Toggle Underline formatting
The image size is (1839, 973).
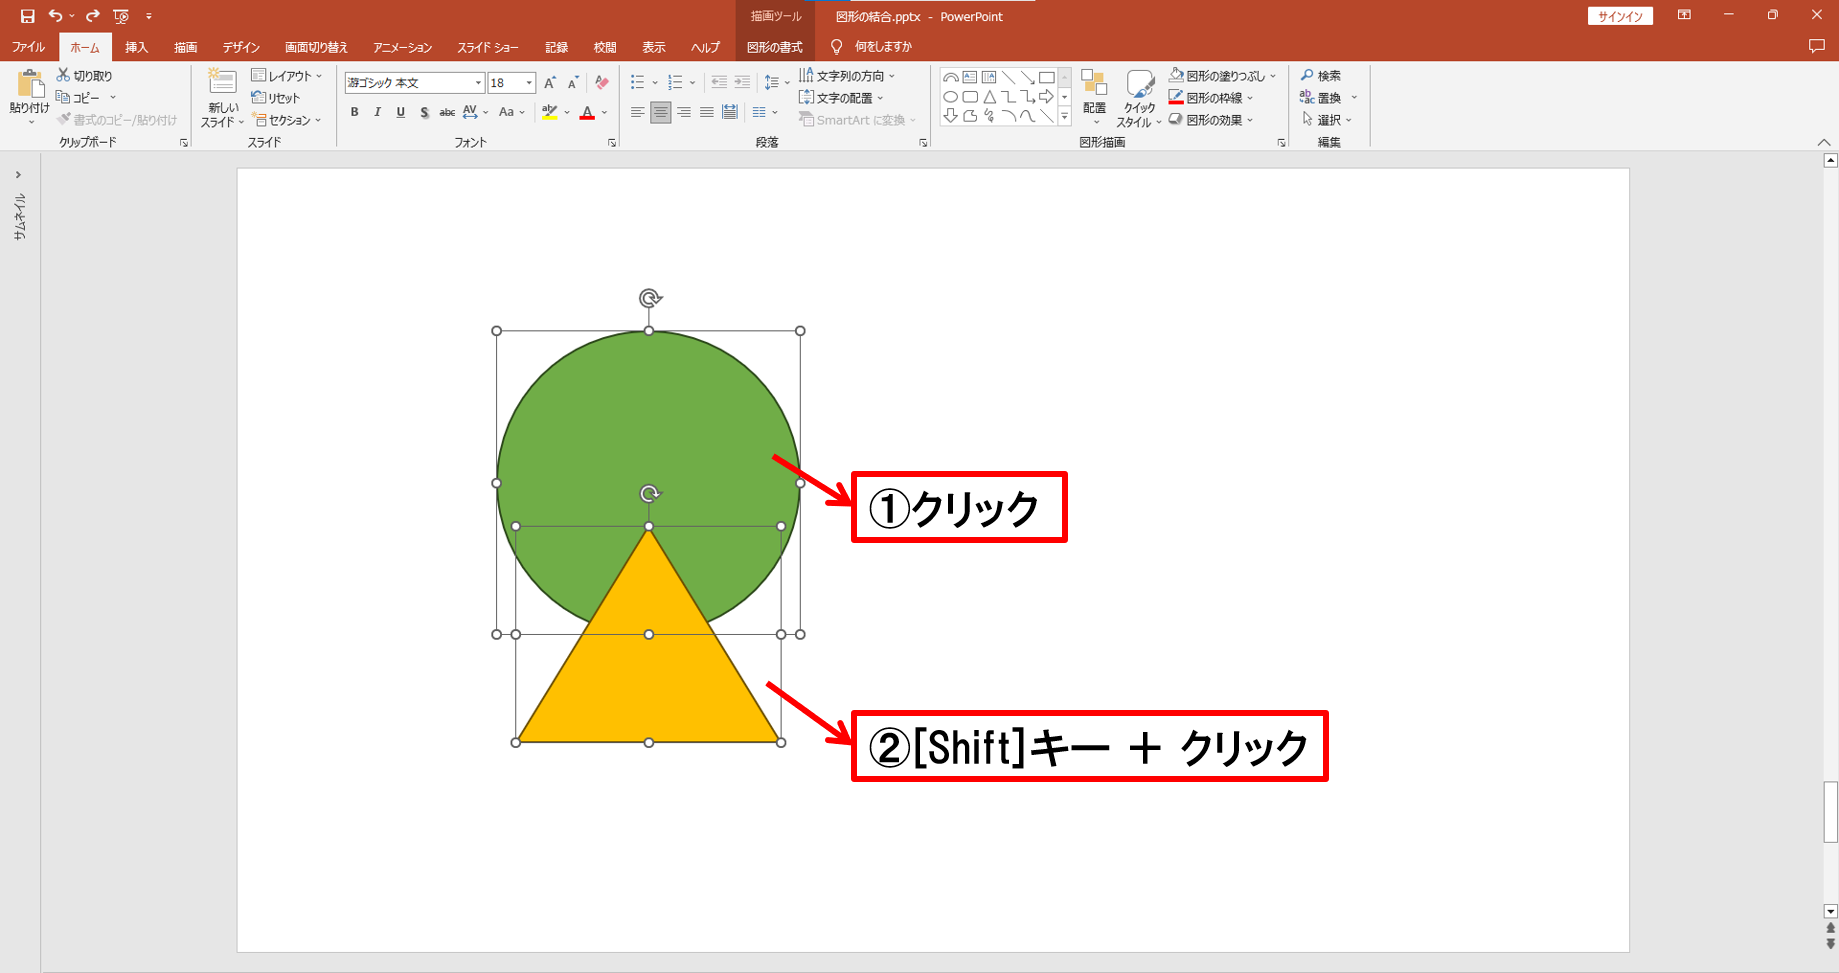pyautogui.click(x=400, y=112)
